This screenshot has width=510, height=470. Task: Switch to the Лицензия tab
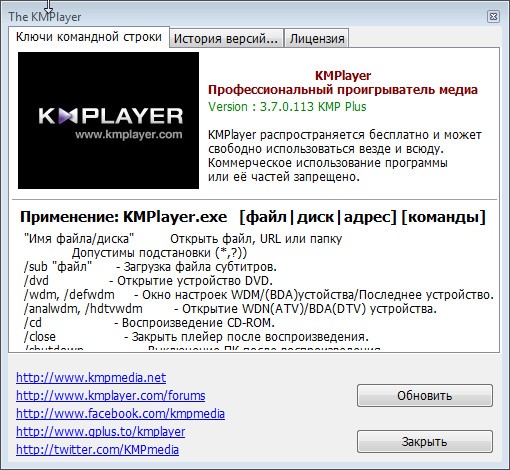(x=317, y=38)
